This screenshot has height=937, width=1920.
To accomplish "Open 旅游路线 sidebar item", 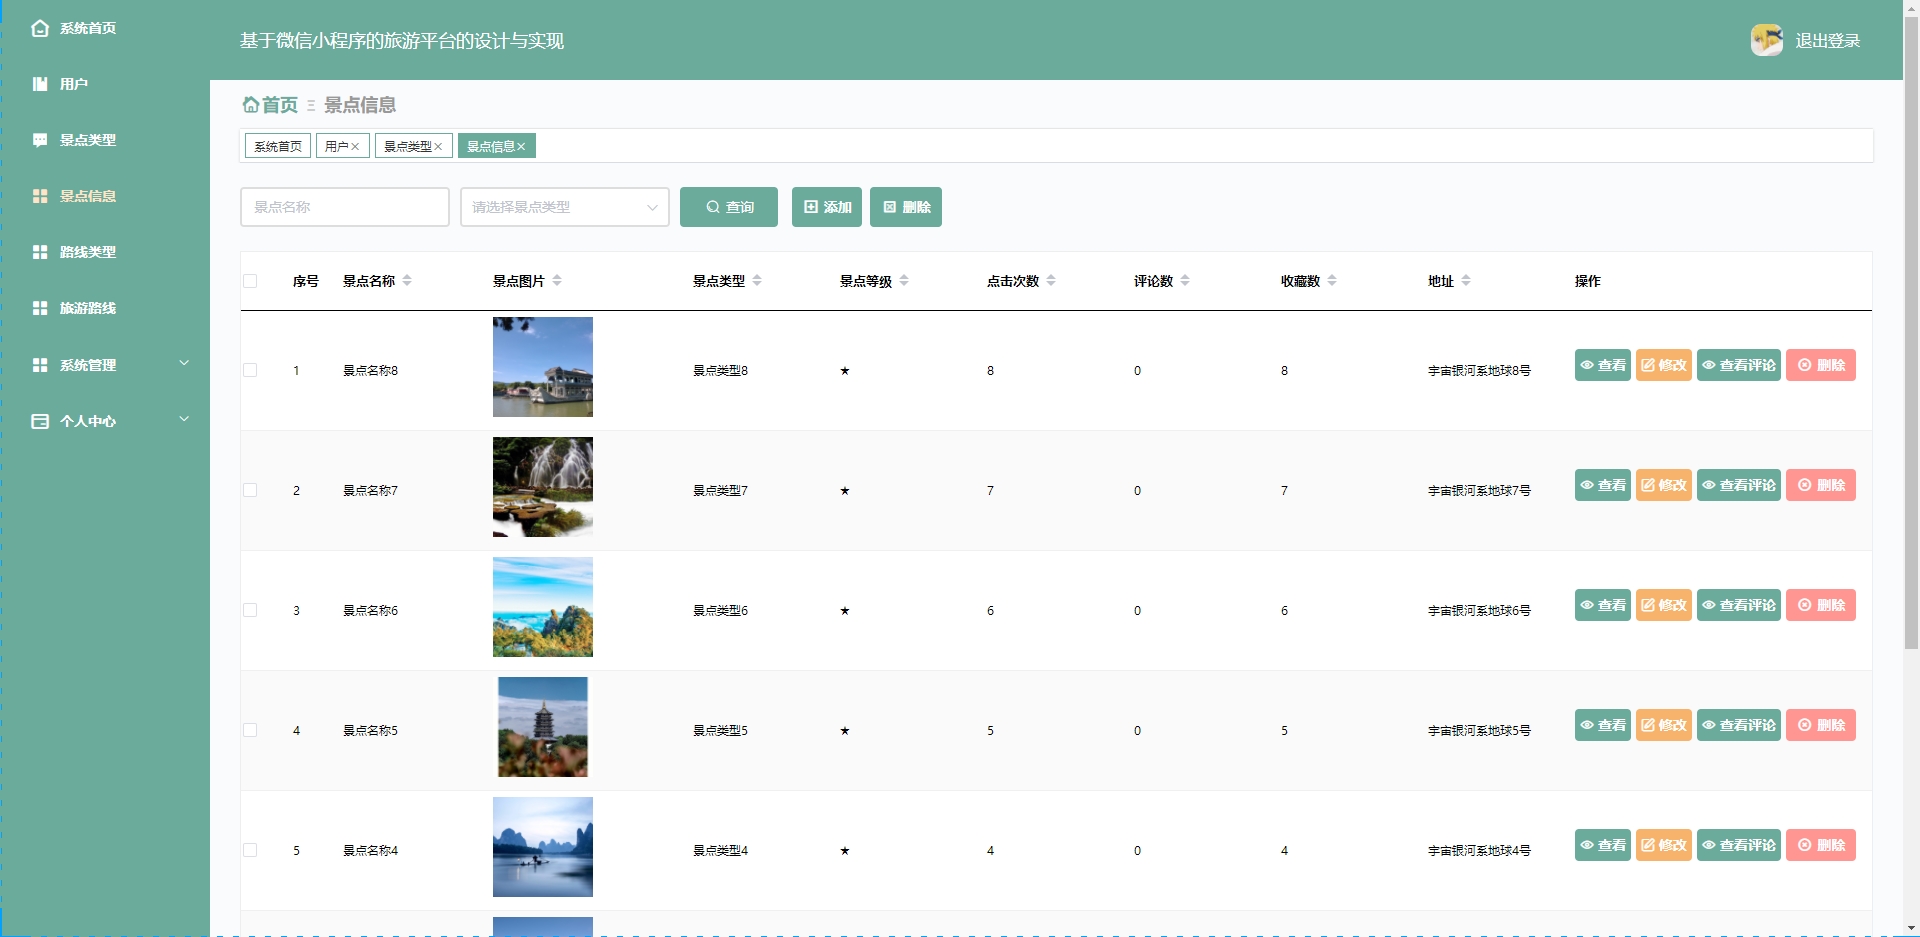I will tap(88, 308).
